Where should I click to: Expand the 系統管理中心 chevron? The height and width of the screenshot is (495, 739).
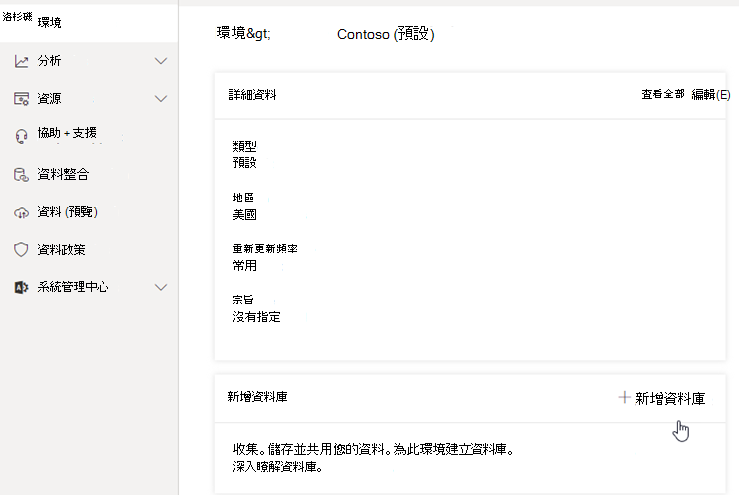pyautogui.click(x=161, y=287)
